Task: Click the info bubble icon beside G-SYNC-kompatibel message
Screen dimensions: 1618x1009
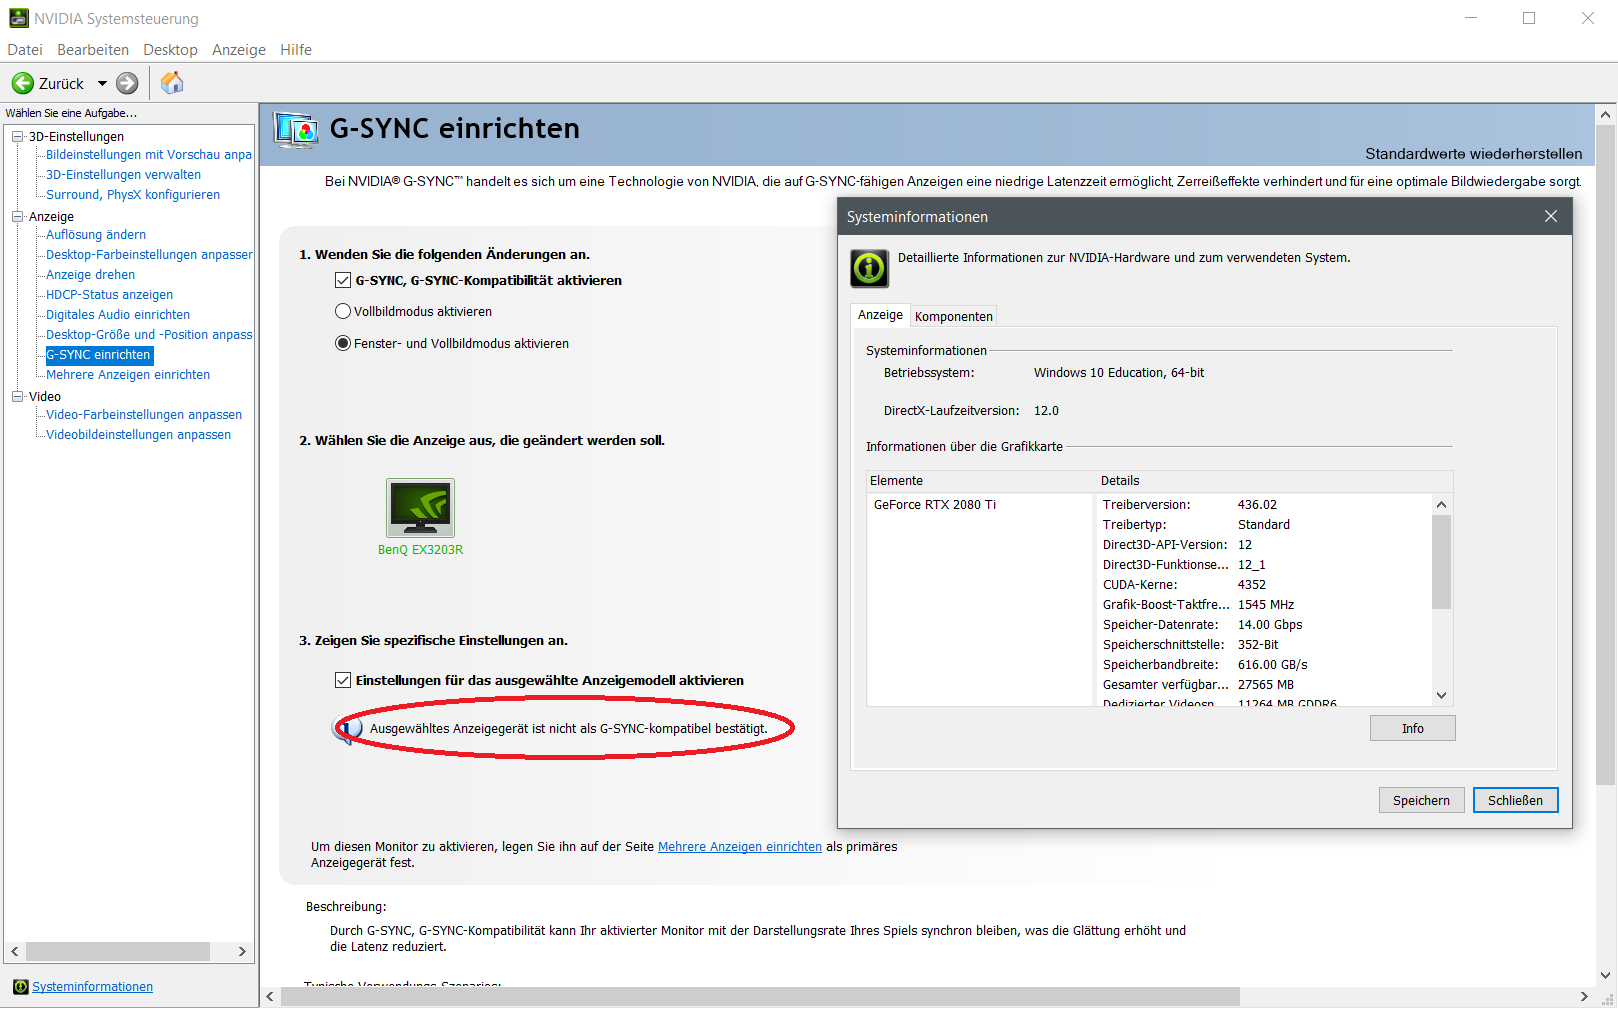Action: [347, 730]
